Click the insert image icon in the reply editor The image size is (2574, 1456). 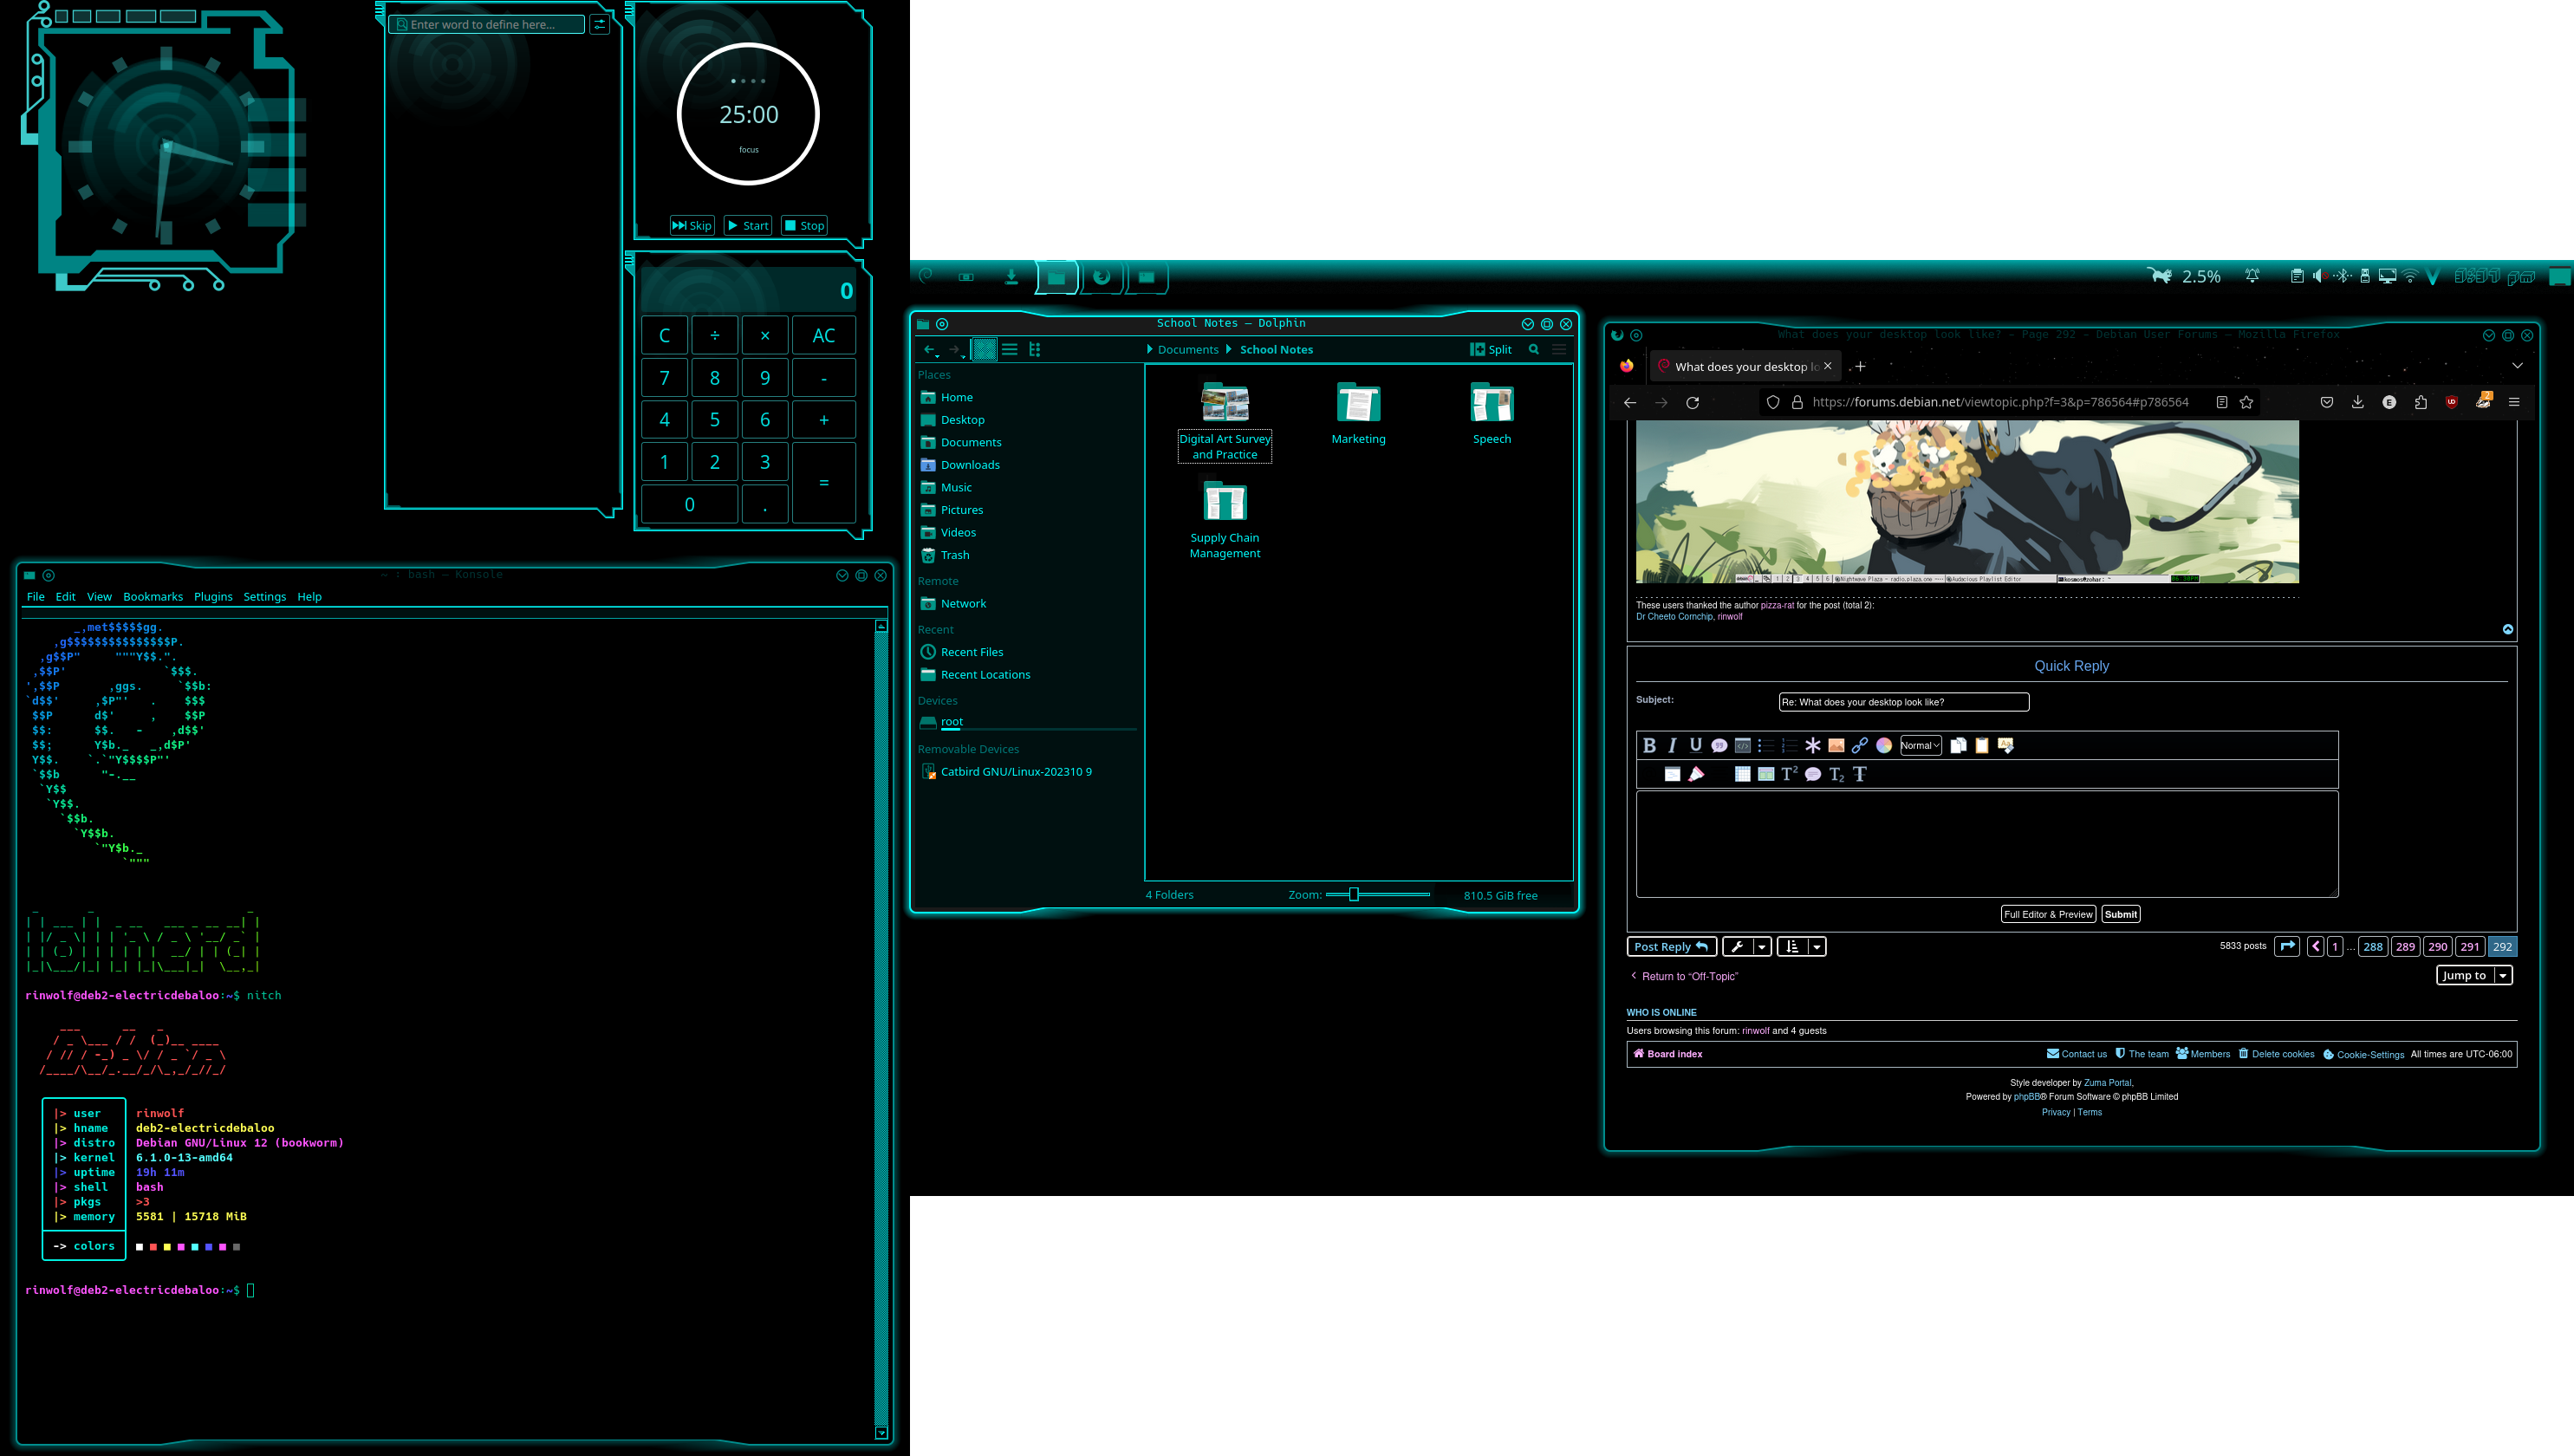pos(1837,746)
